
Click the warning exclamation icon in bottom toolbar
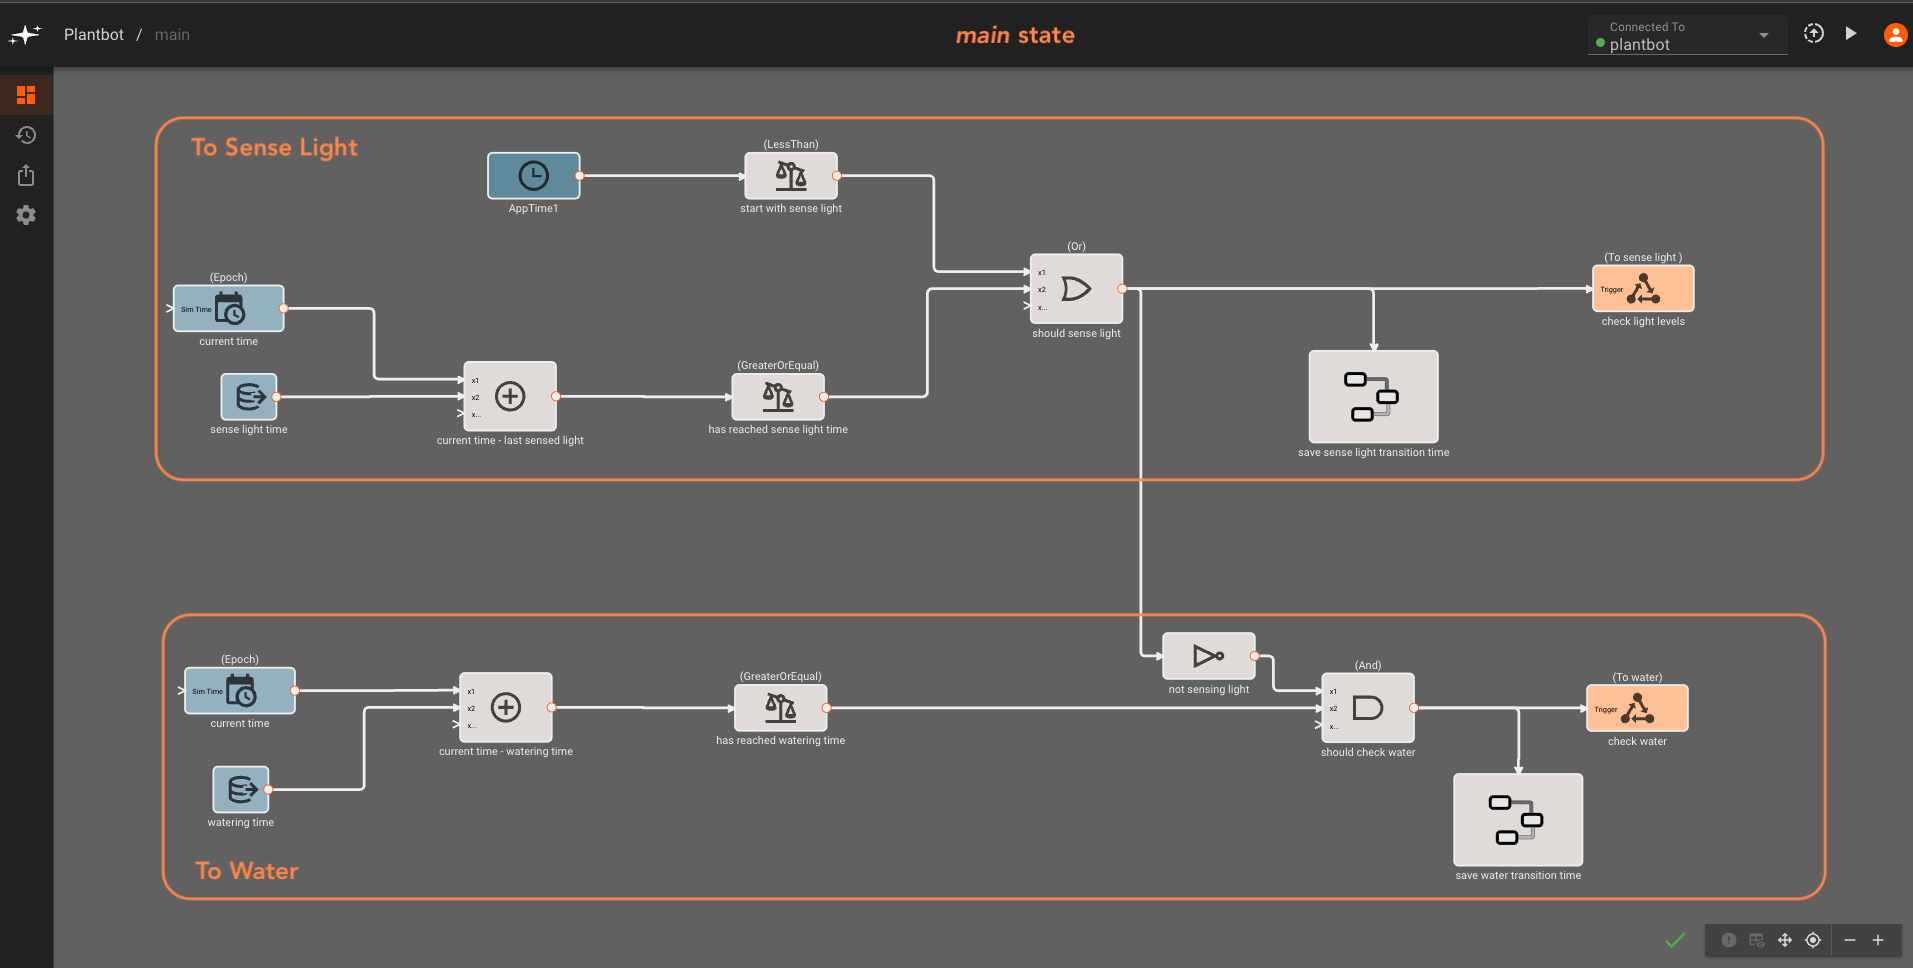(x=1729, y=940)
